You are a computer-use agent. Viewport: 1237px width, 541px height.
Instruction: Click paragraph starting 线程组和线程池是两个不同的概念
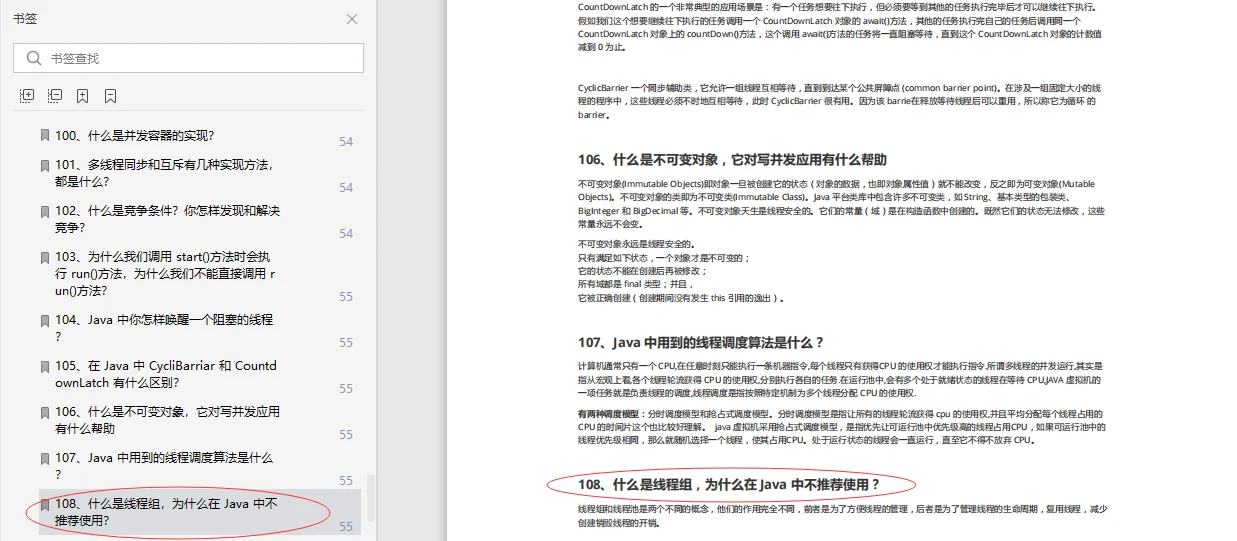842,515
